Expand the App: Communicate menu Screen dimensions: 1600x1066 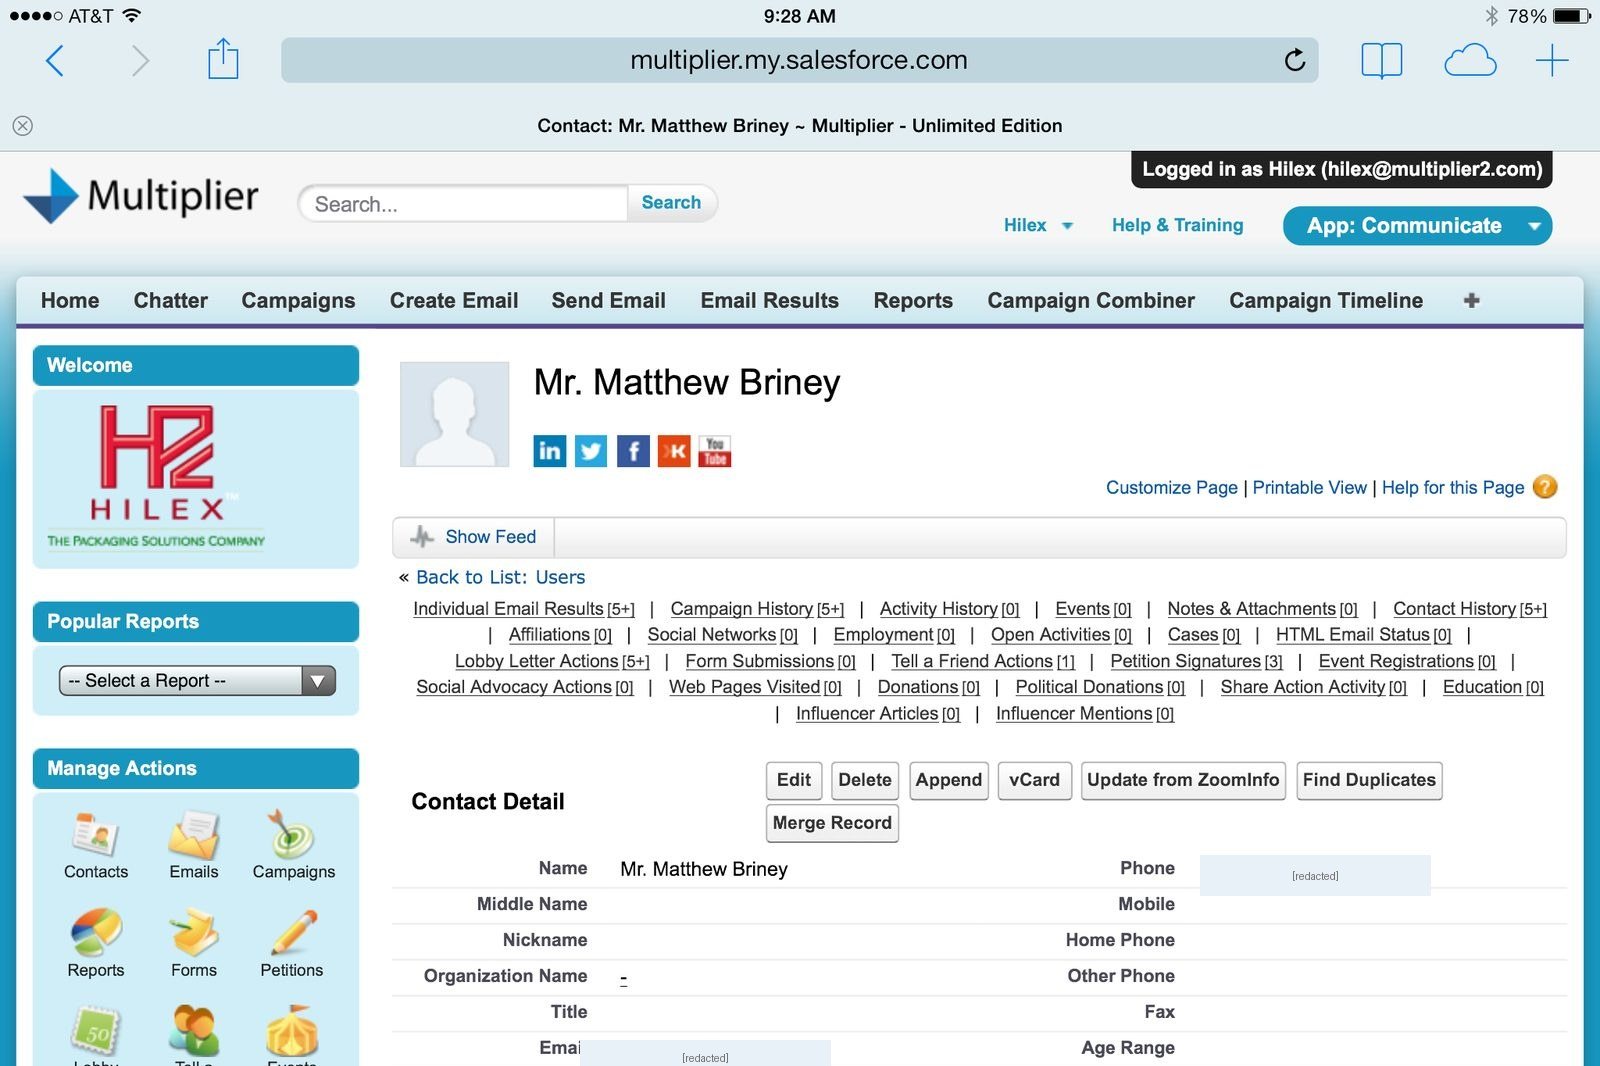(1417, 226)
